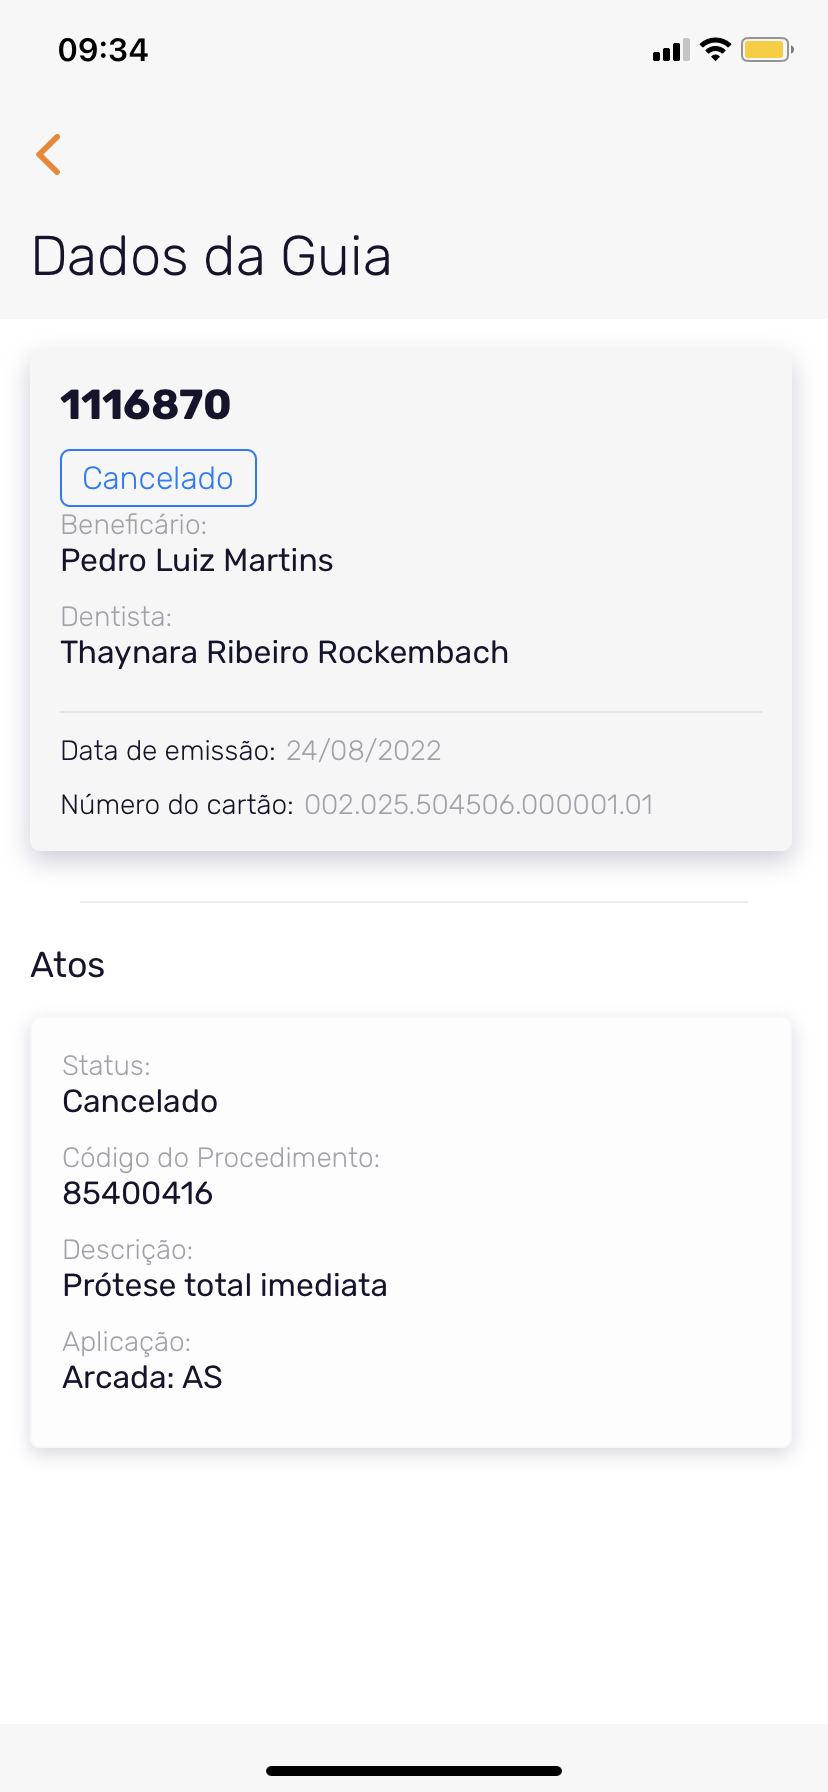This screenshot has height=1792, width=828.
Task: Tap card number 002.025.504506.000001.01
Action: tap(479, 805)
